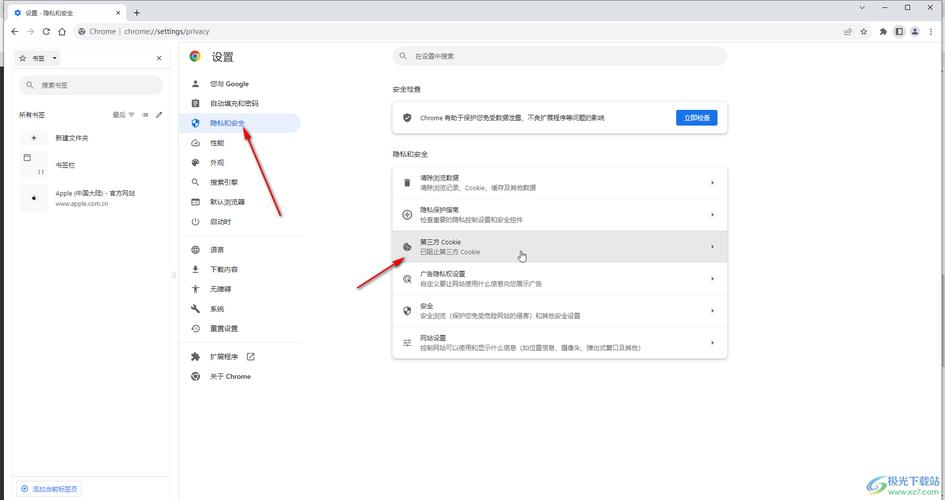
Task: Open 第三方 Cookie settings row
Action: pos(559,246)
